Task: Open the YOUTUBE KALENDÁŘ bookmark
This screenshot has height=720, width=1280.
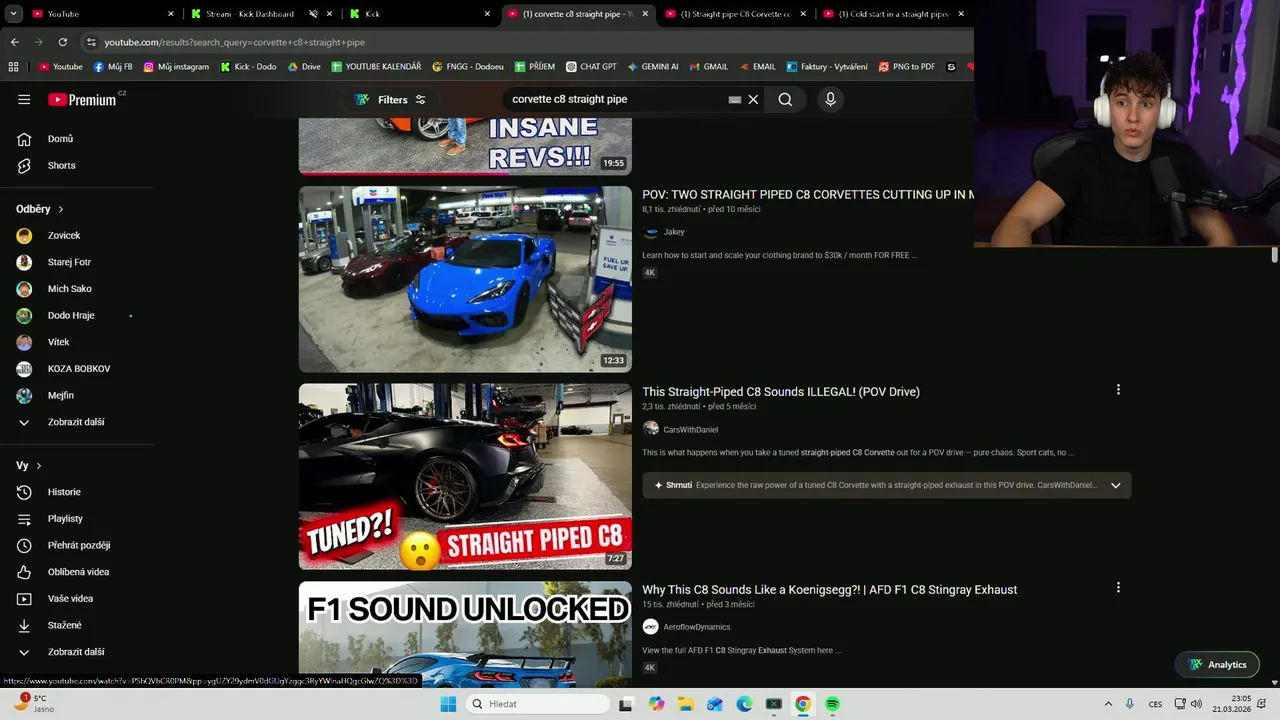Action: [376, 67]
